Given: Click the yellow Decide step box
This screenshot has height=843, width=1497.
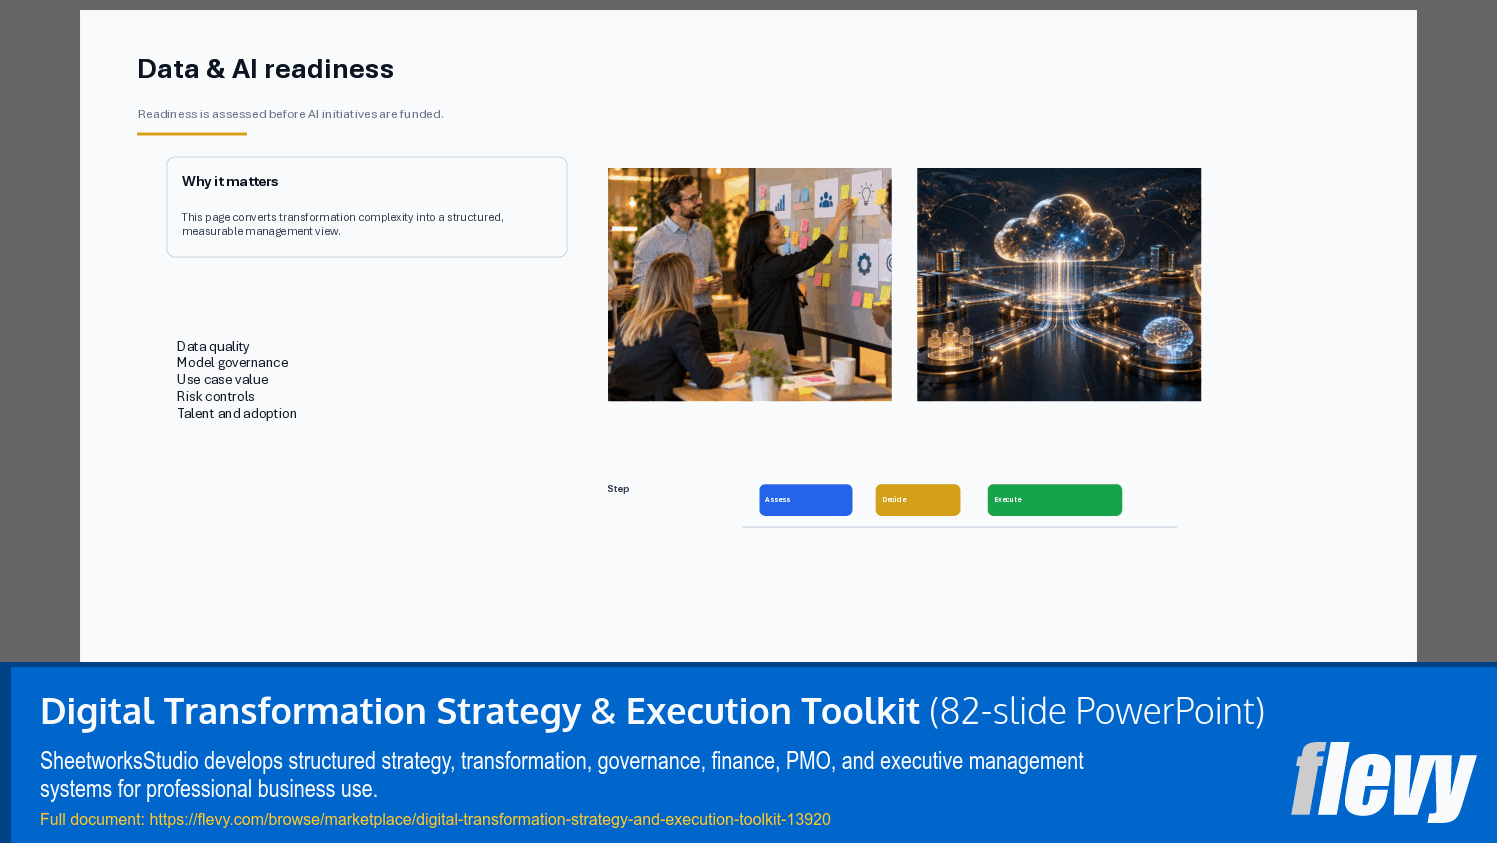Looking at the screenshot, I should tap(917, 500).
